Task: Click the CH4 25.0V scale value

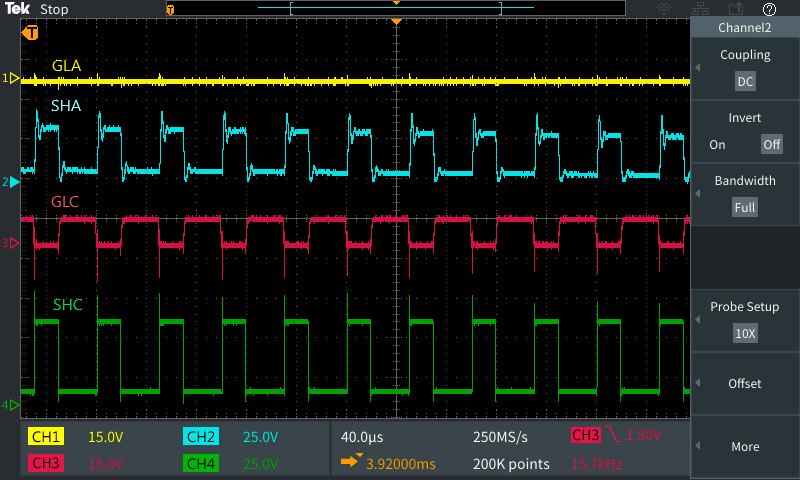Action: point(260,464)
